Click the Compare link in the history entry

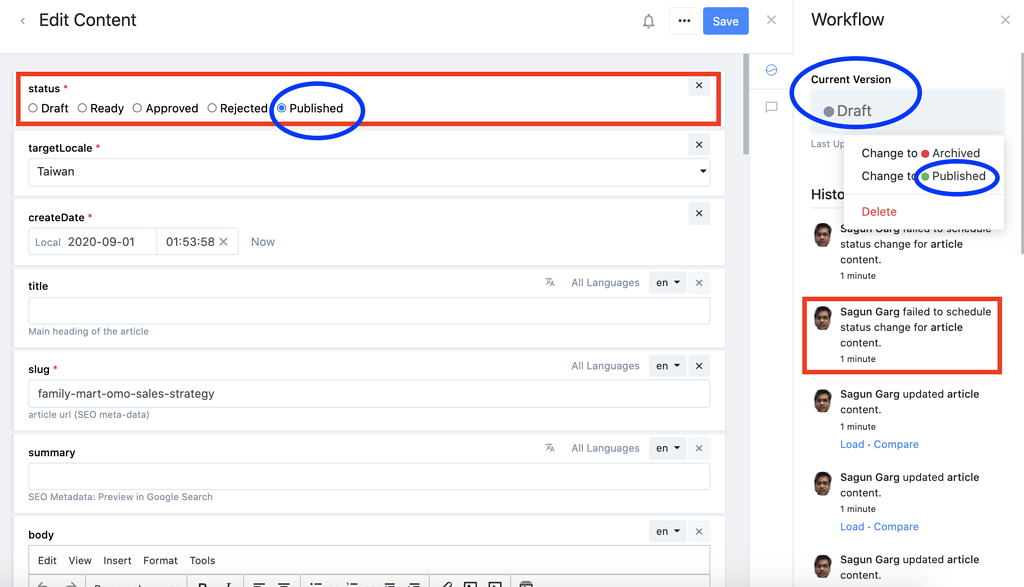point(896,444)
